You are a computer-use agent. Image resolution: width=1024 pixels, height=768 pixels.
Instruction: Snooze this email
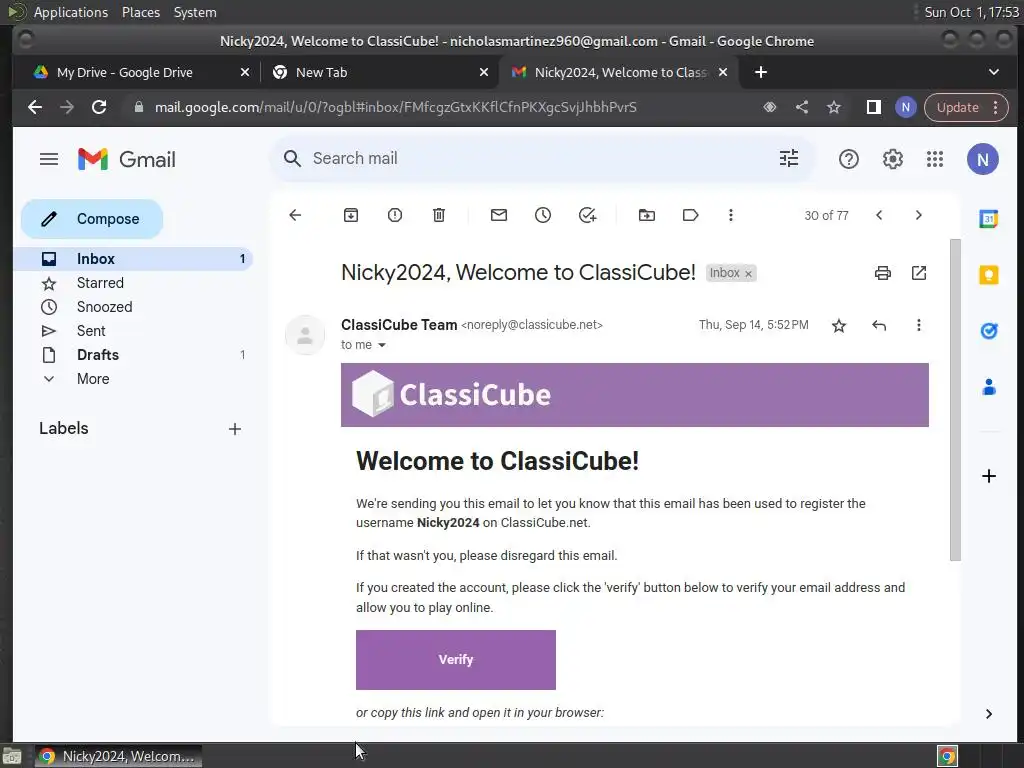click(x=543, y=215)
